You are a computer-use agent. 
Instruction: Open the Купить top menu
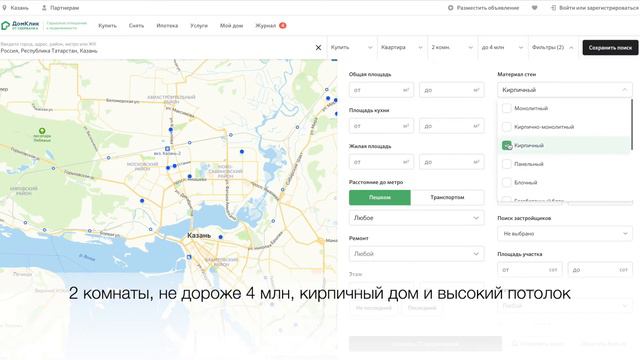107,26
